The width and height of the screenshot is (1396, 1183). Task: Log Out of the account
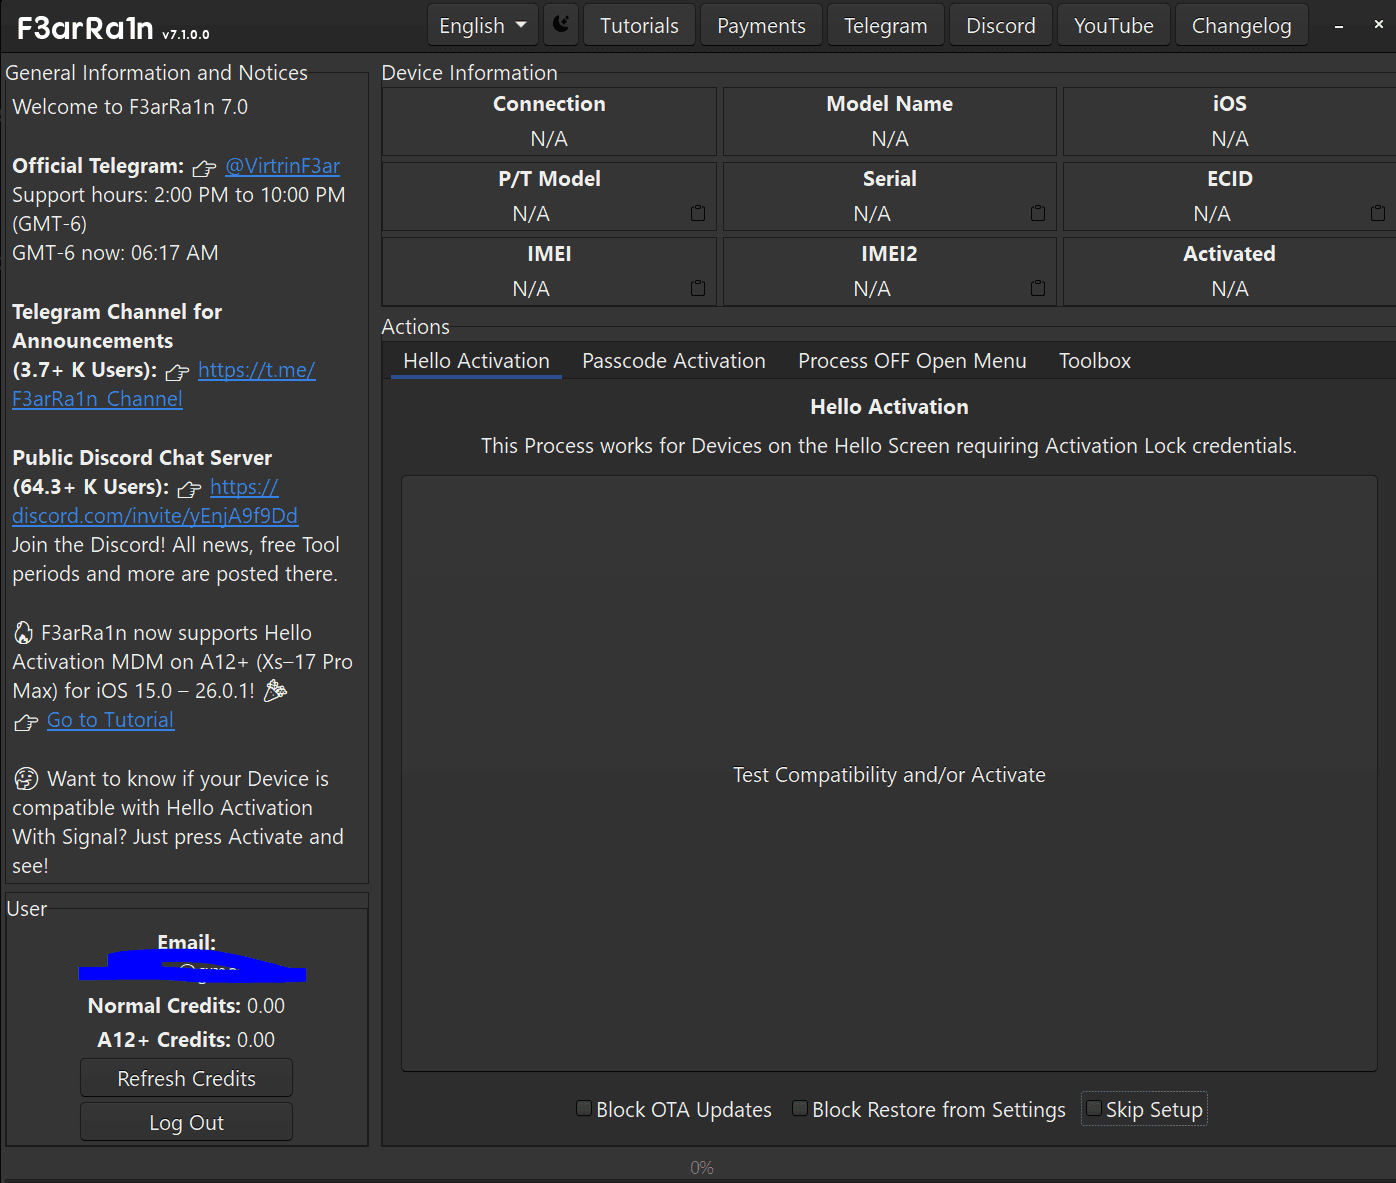point(186,1122)
